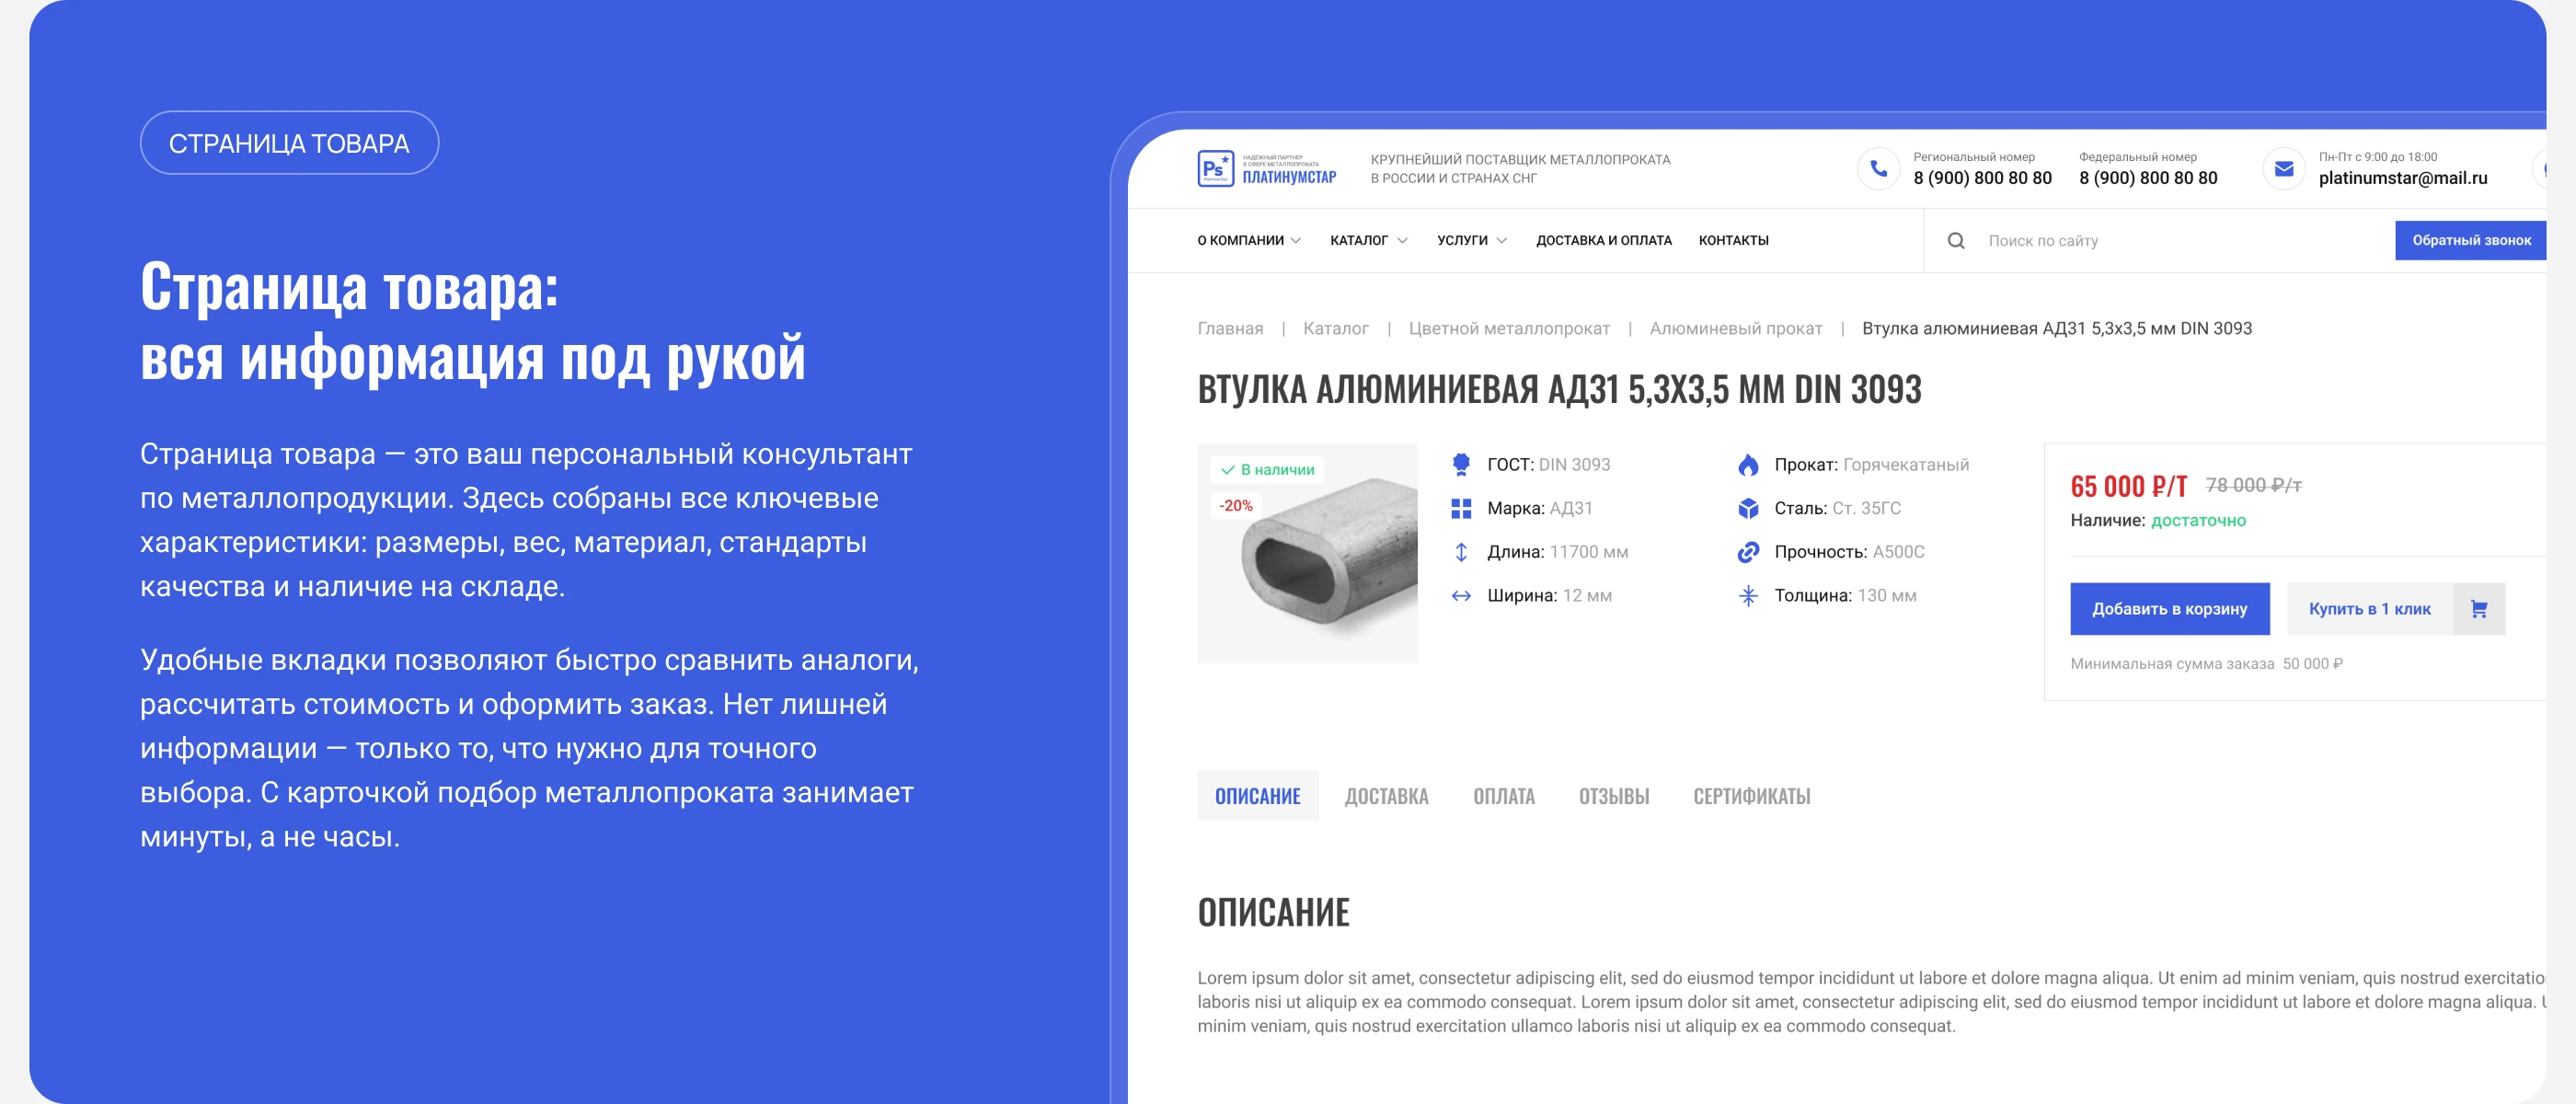Click the search magnifier icon
This screenshot has width=2576, height=1104.
click(1956, 241)
